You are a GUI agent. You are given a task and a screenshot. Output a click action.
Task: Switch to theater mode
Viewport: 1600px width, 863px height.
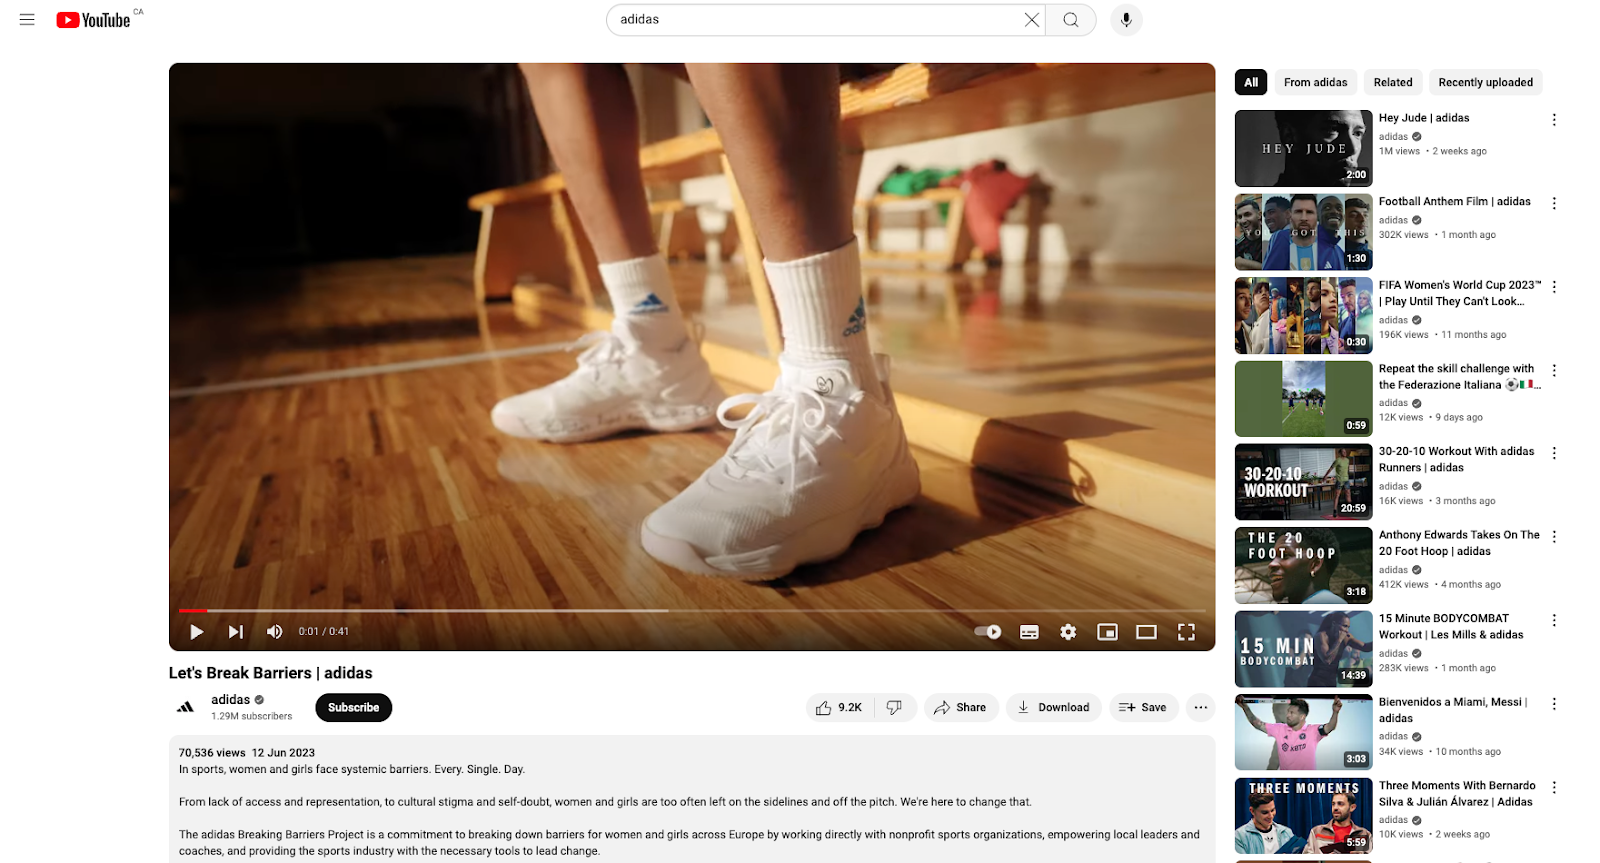point(1146,632)
